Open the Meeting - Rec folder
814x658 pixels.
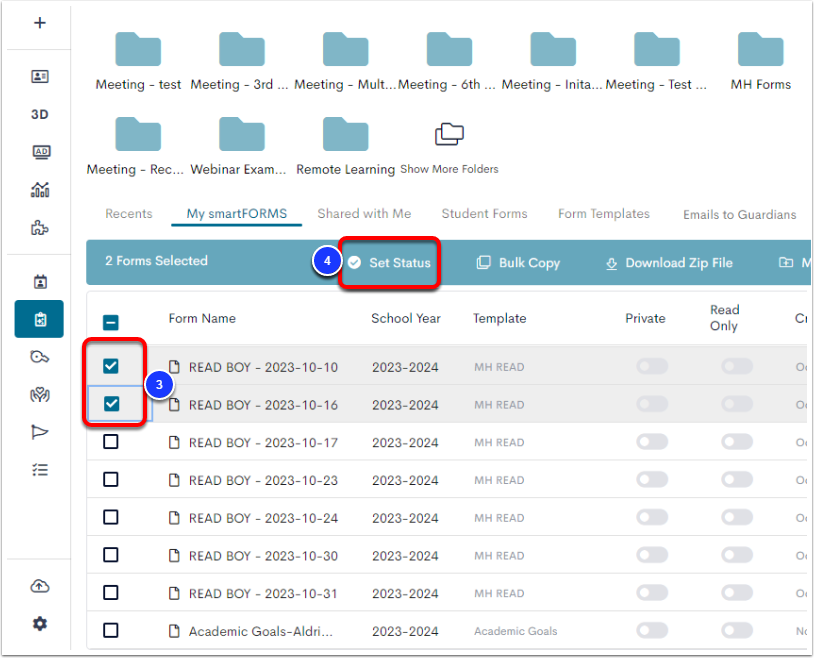point(136,146)
